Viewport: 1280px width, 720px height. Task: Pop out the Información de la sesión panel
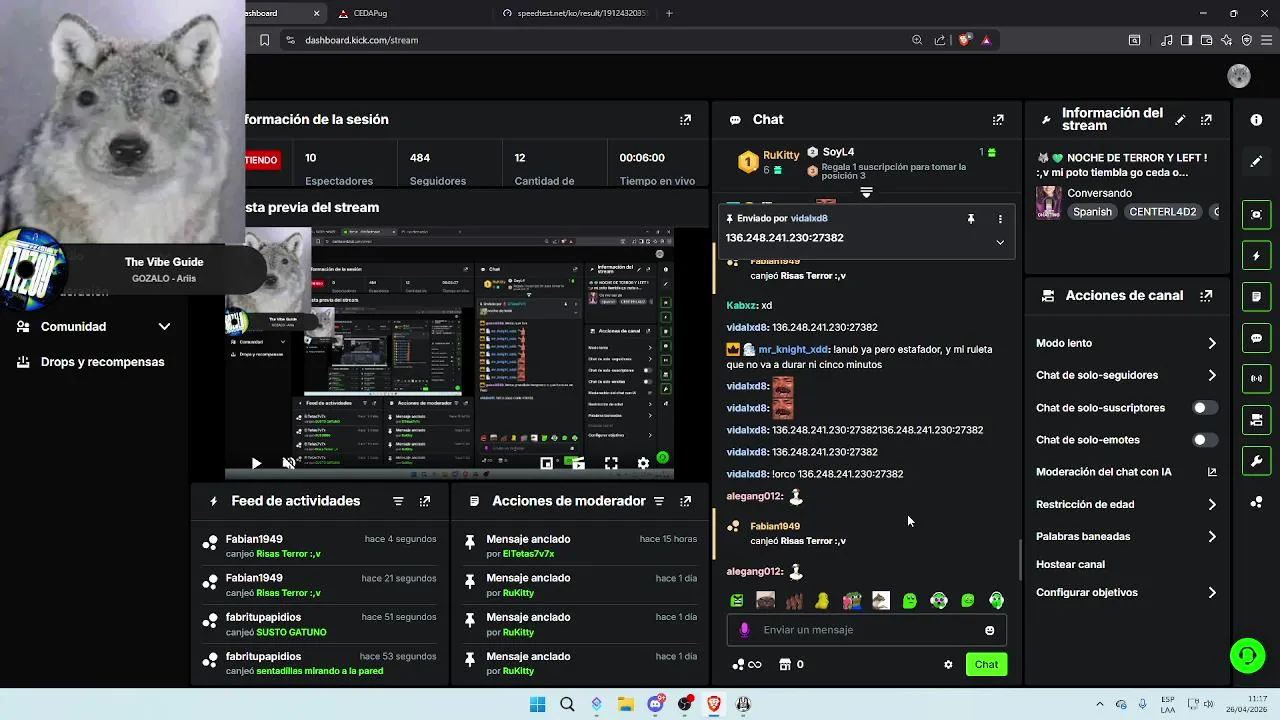(685, 120)
